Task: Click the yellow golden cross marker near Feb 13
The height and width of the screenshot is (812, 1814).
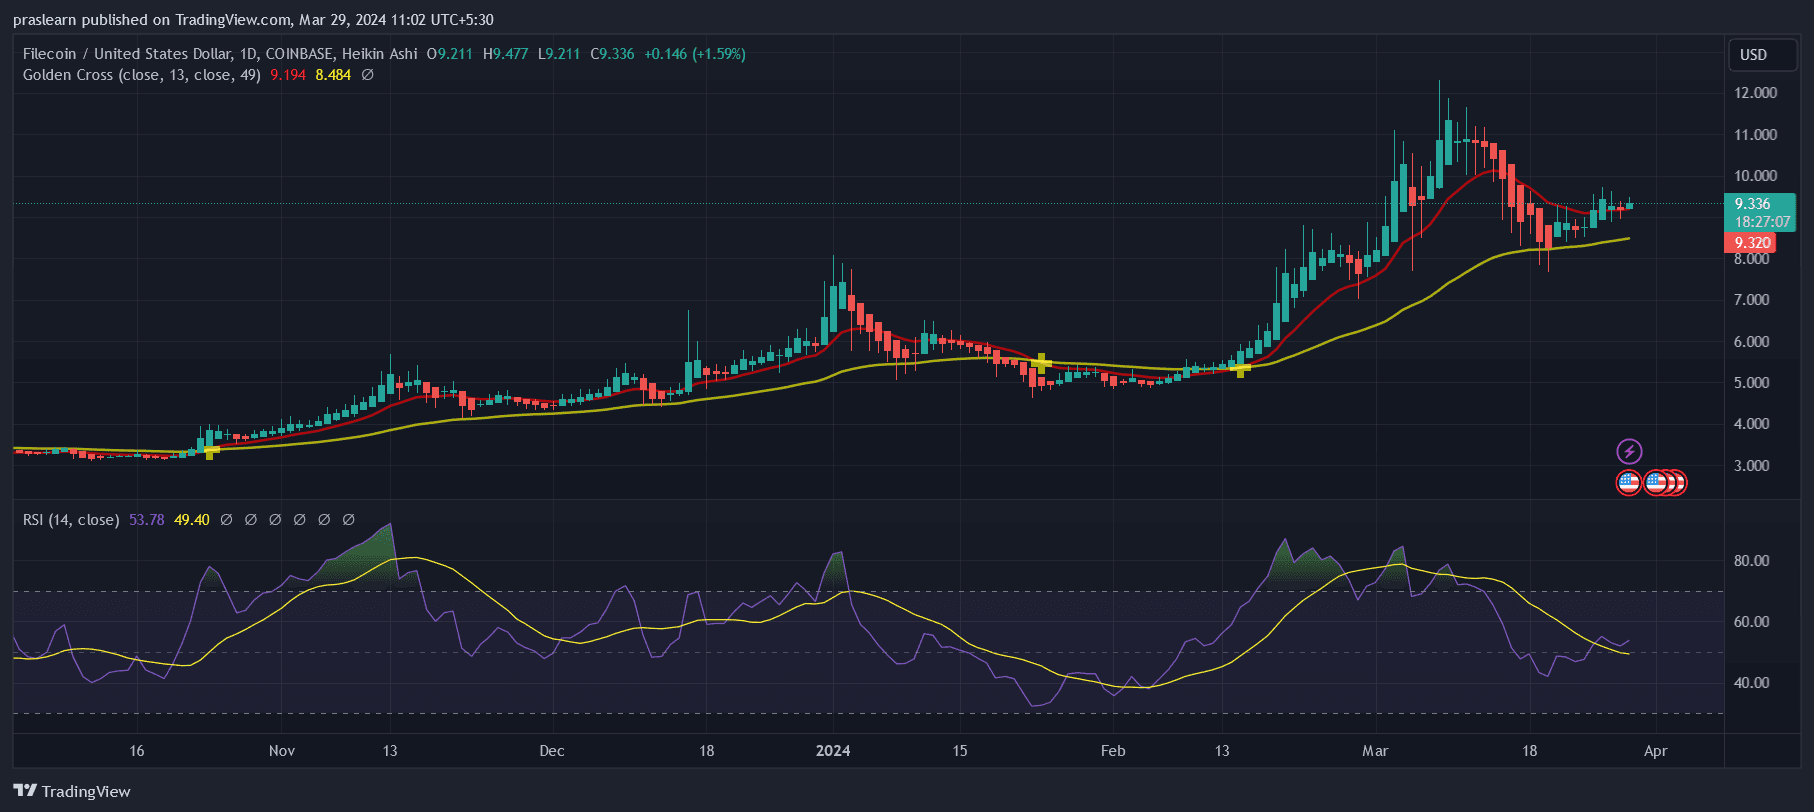Action: 1241,370
